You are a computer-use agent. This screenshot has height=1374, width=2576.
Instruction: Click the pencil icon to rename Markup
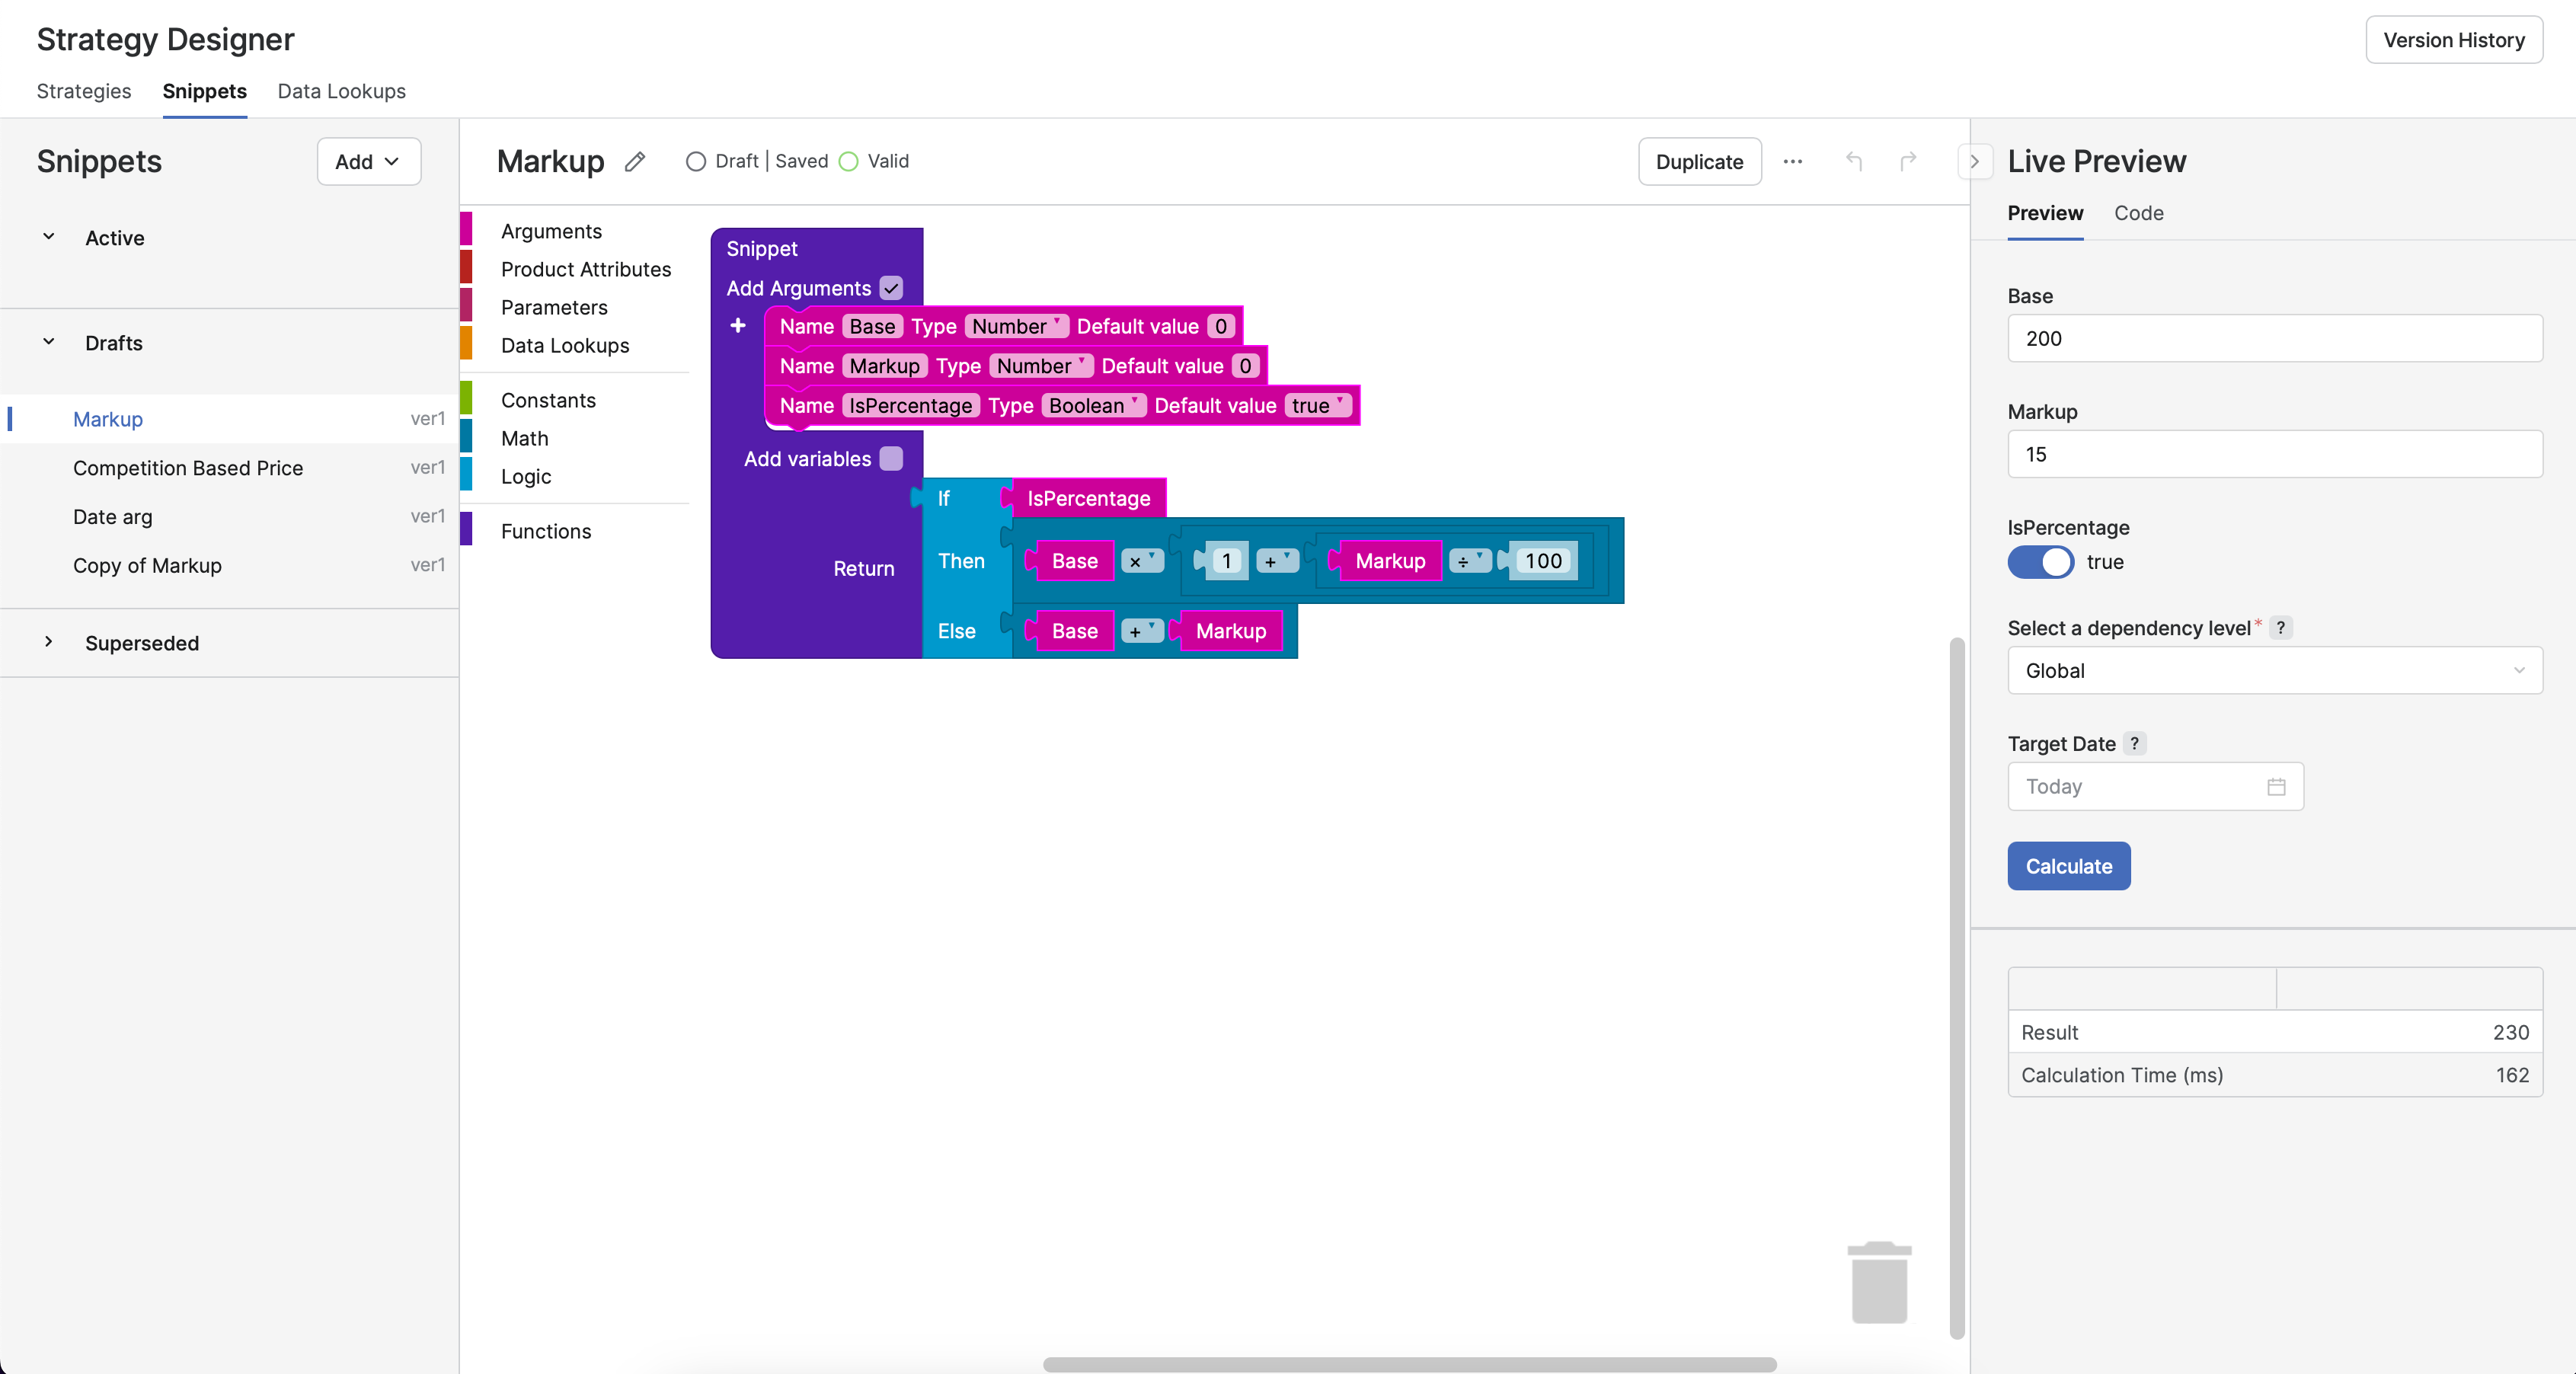tap(635, 162)
